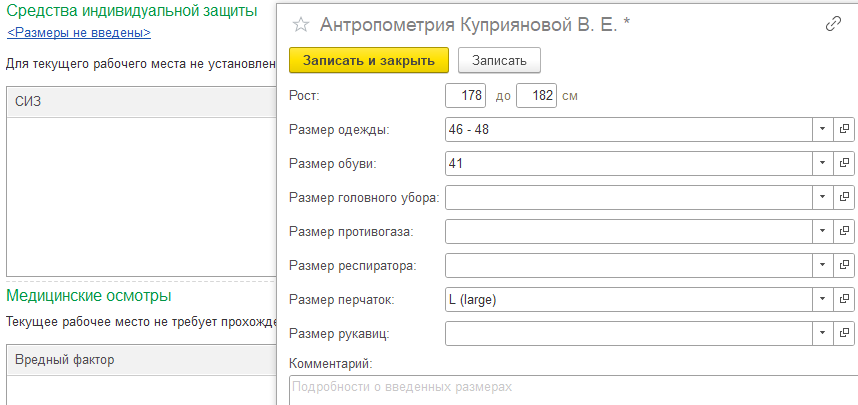Viewport: 858px width, 405px height.
Task: Click open icon next to Размер противогаза
Action: pos(844,231)
